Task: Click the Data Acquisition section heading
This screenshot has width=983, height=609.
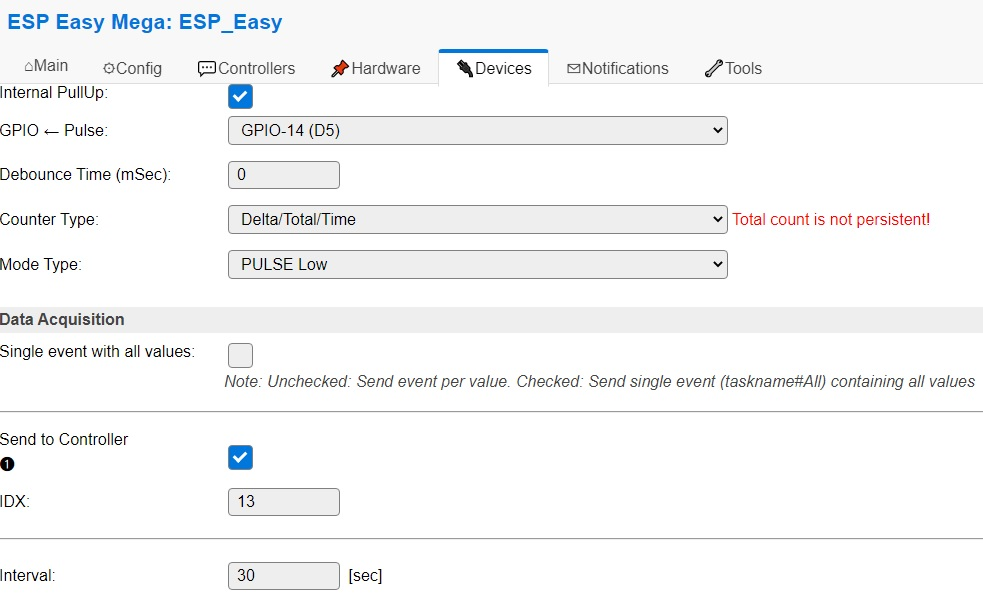Action: click(x=62, y=319)
